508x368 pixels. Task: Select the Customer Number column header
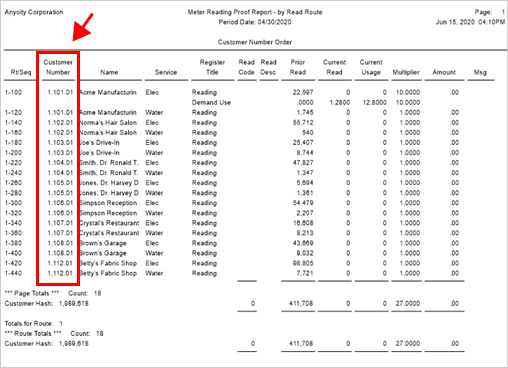(58, 67)
